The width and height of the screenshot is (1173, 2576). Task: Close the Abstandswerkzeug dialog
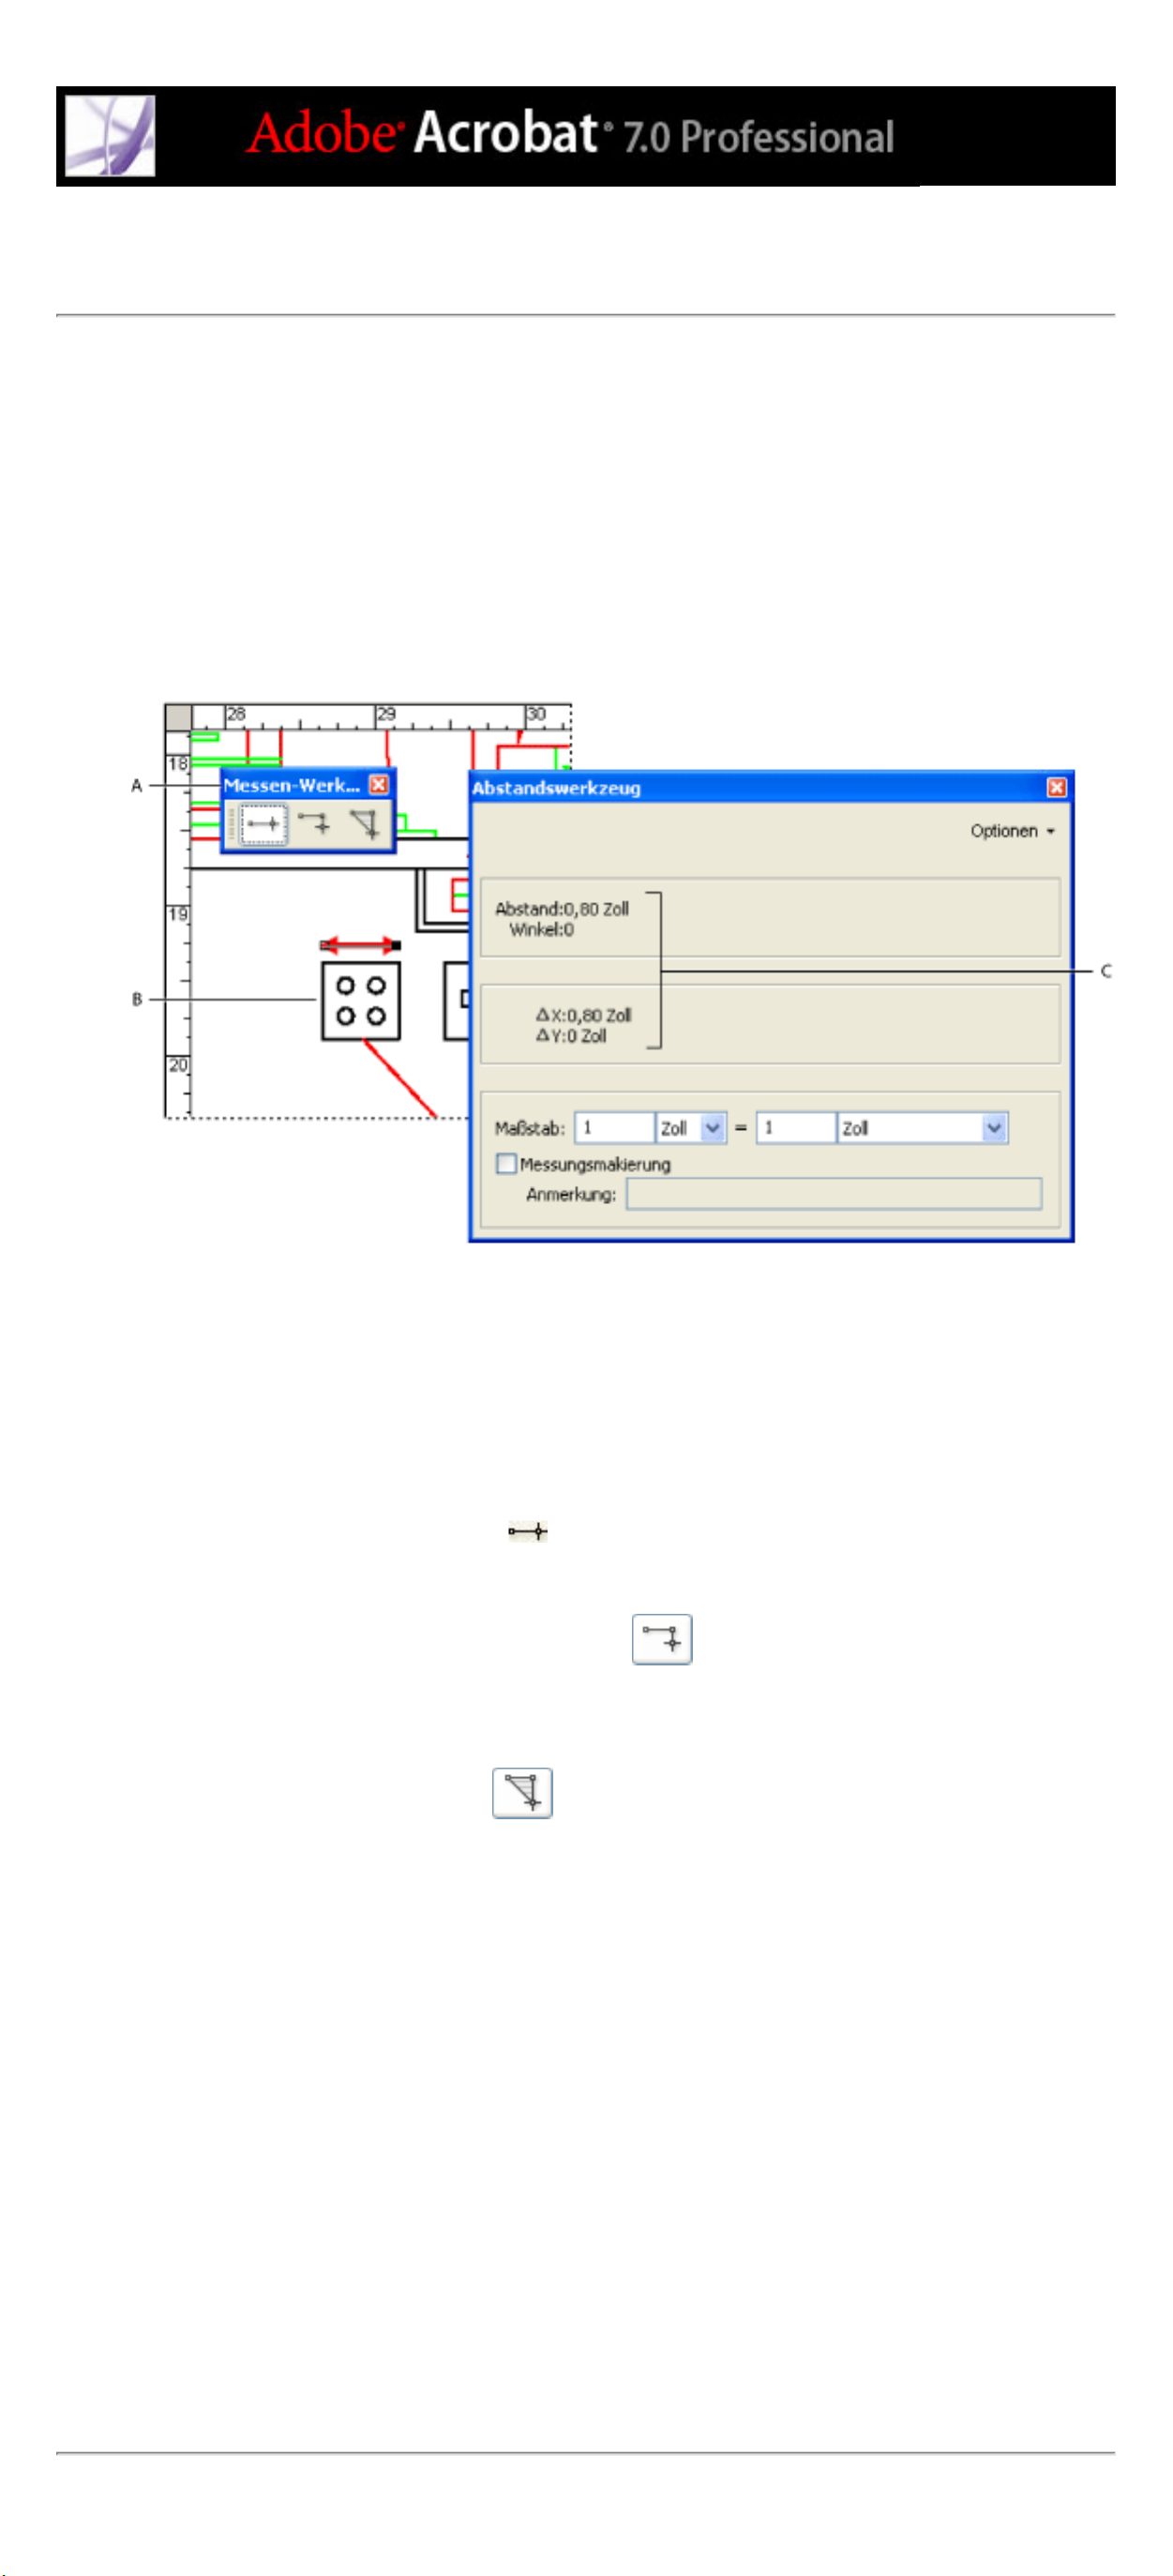(x=1056, y=787)
